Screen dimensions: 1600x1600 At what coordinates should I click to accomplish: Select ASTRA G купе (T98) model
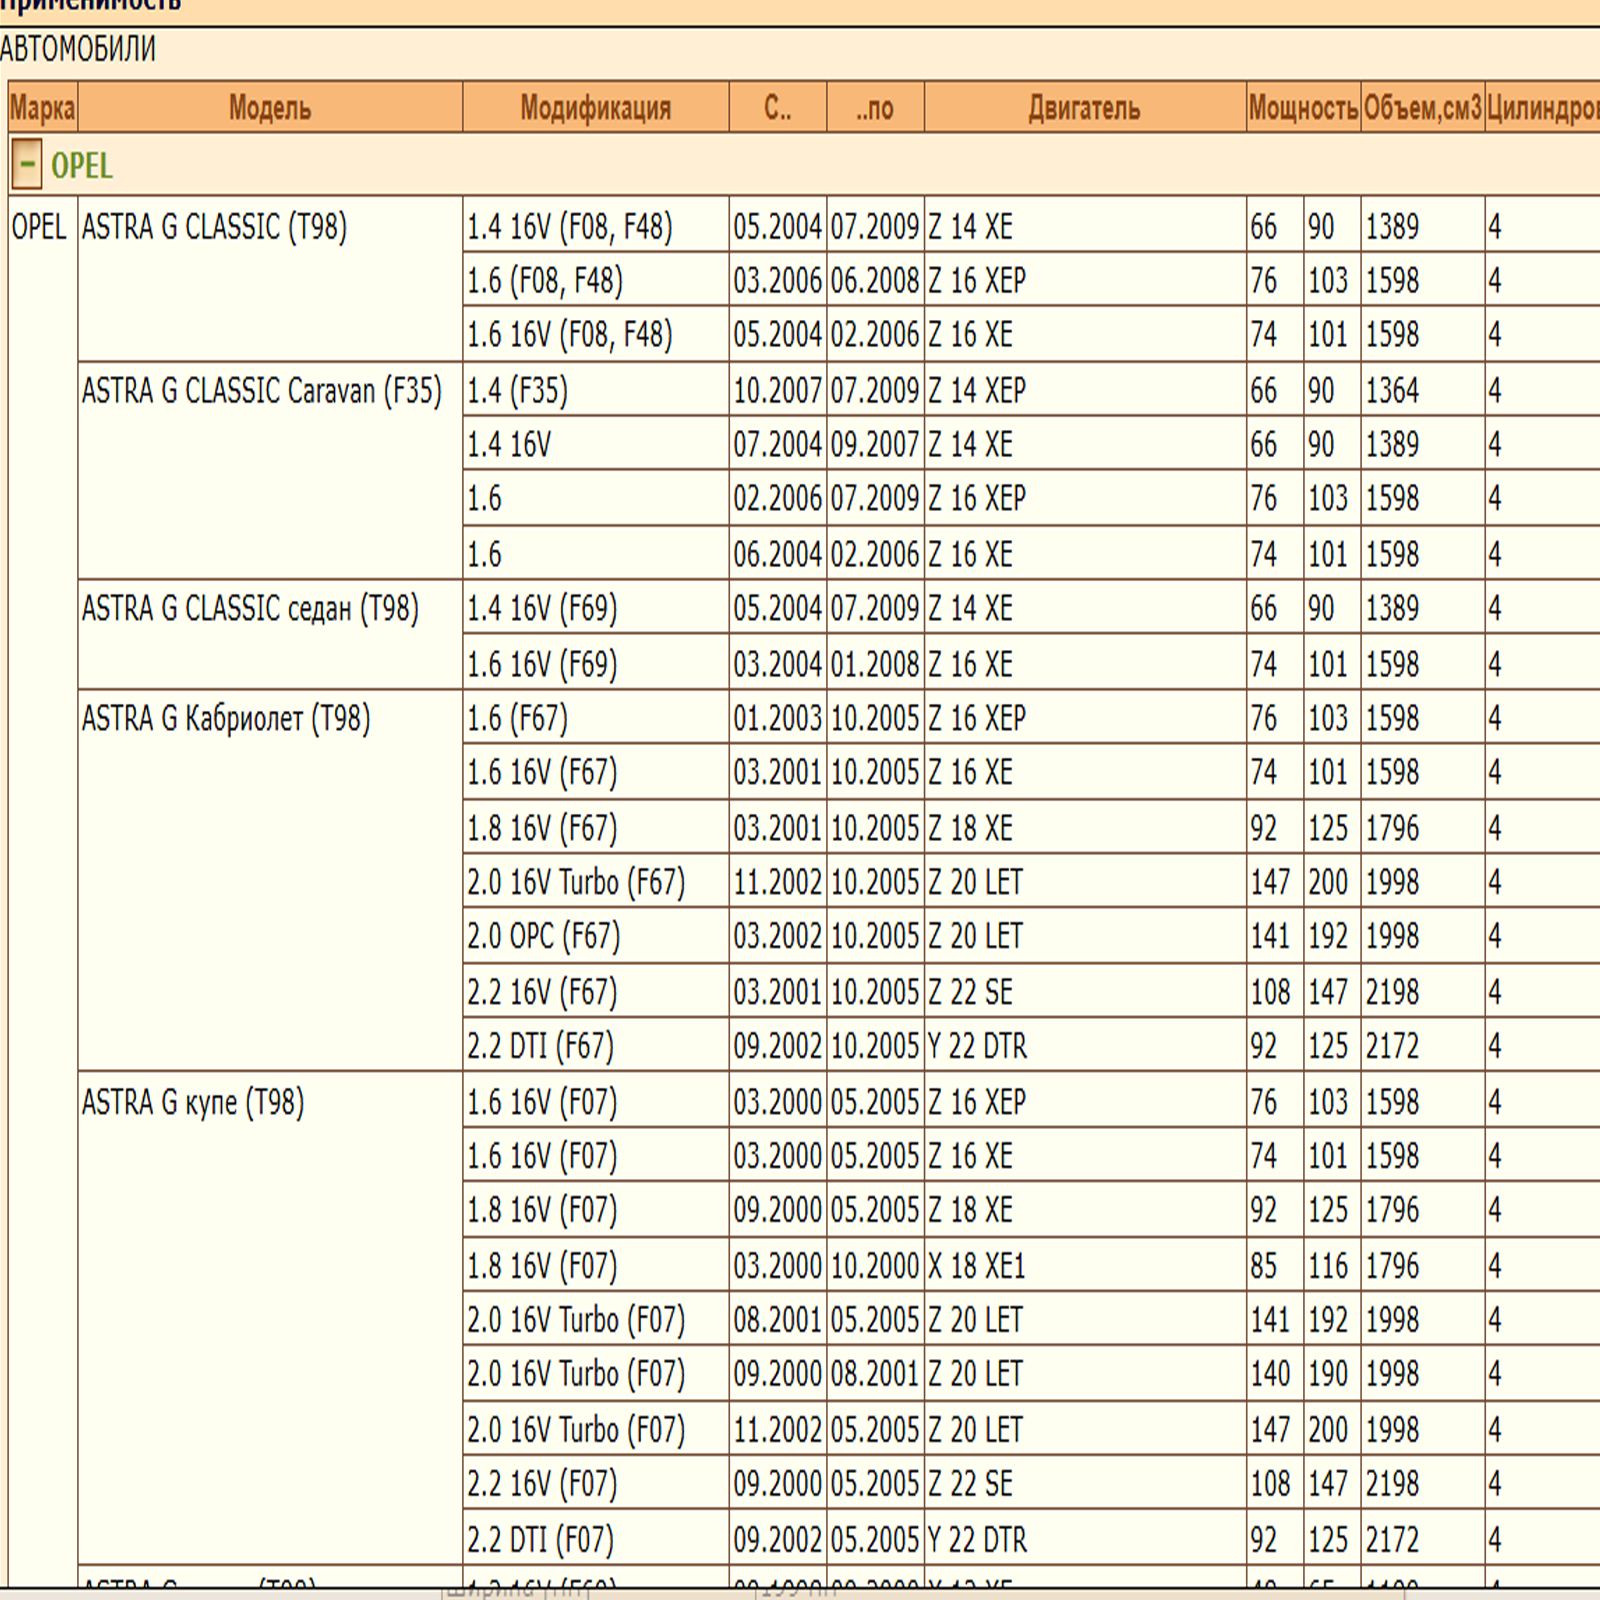click(193, 1103)
